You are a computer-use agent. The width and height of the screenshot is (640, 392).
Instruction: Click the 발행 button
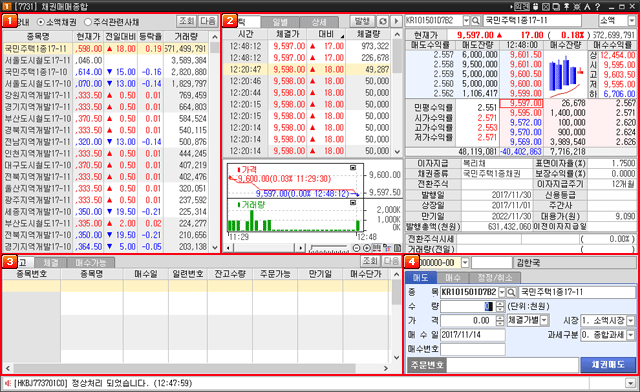click(362, 21)
